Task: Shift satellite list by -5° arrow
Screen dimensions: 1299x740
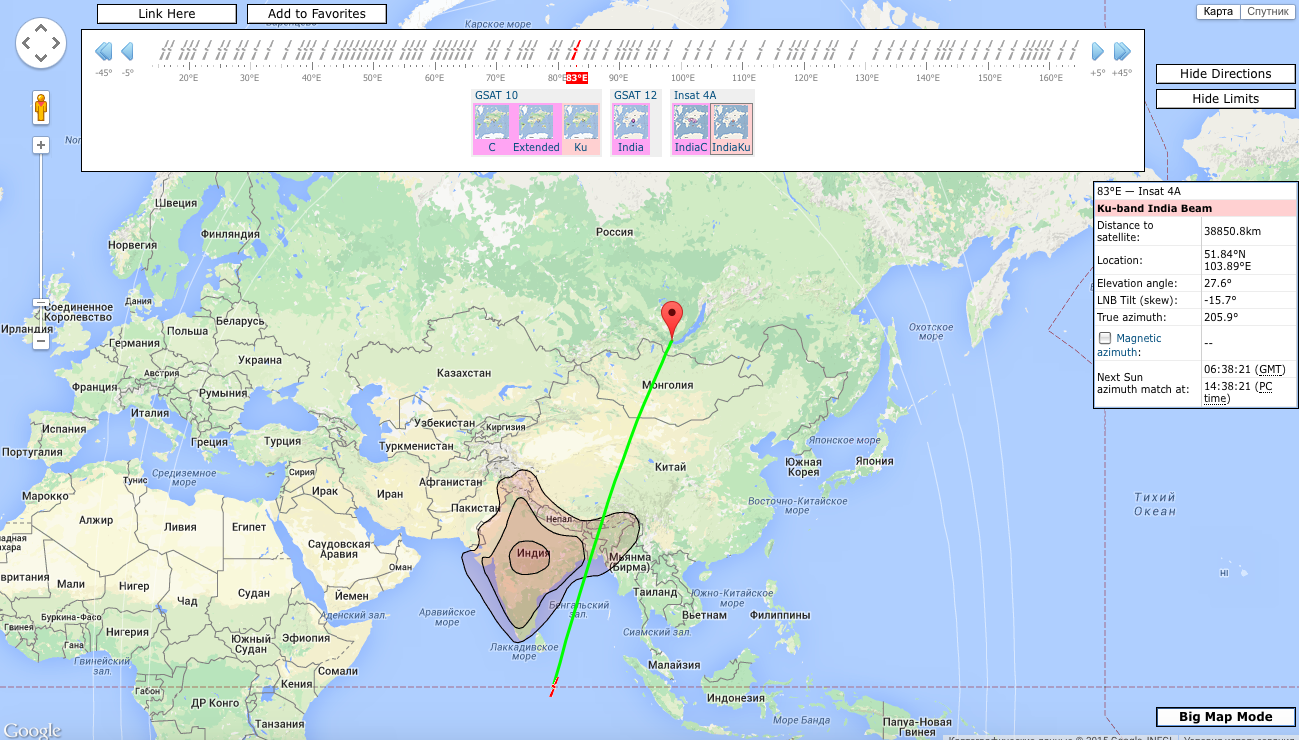Action: 128,51
